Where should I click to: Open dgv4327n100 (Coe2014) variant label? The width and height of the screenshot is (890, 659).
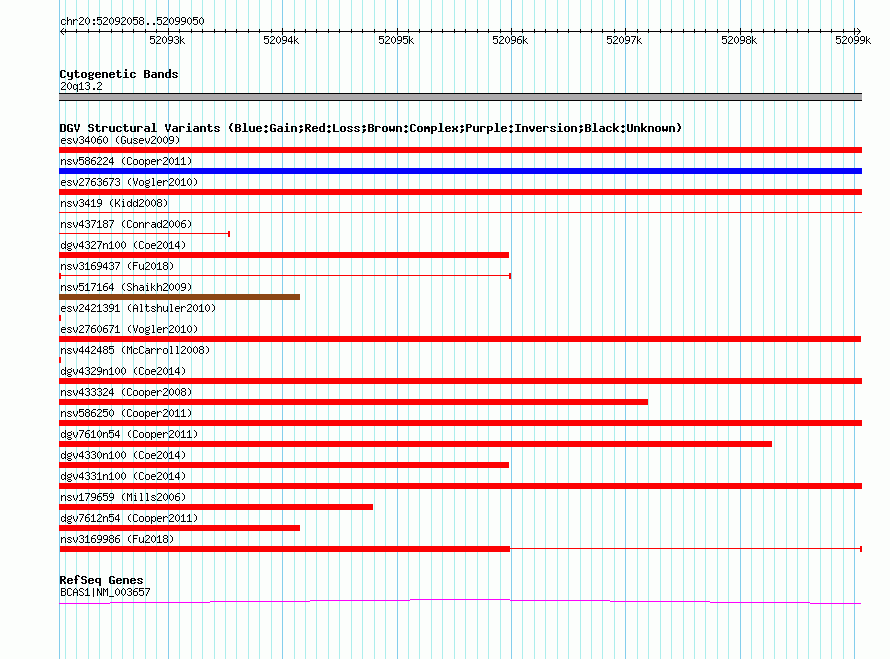tap(123, 245)
